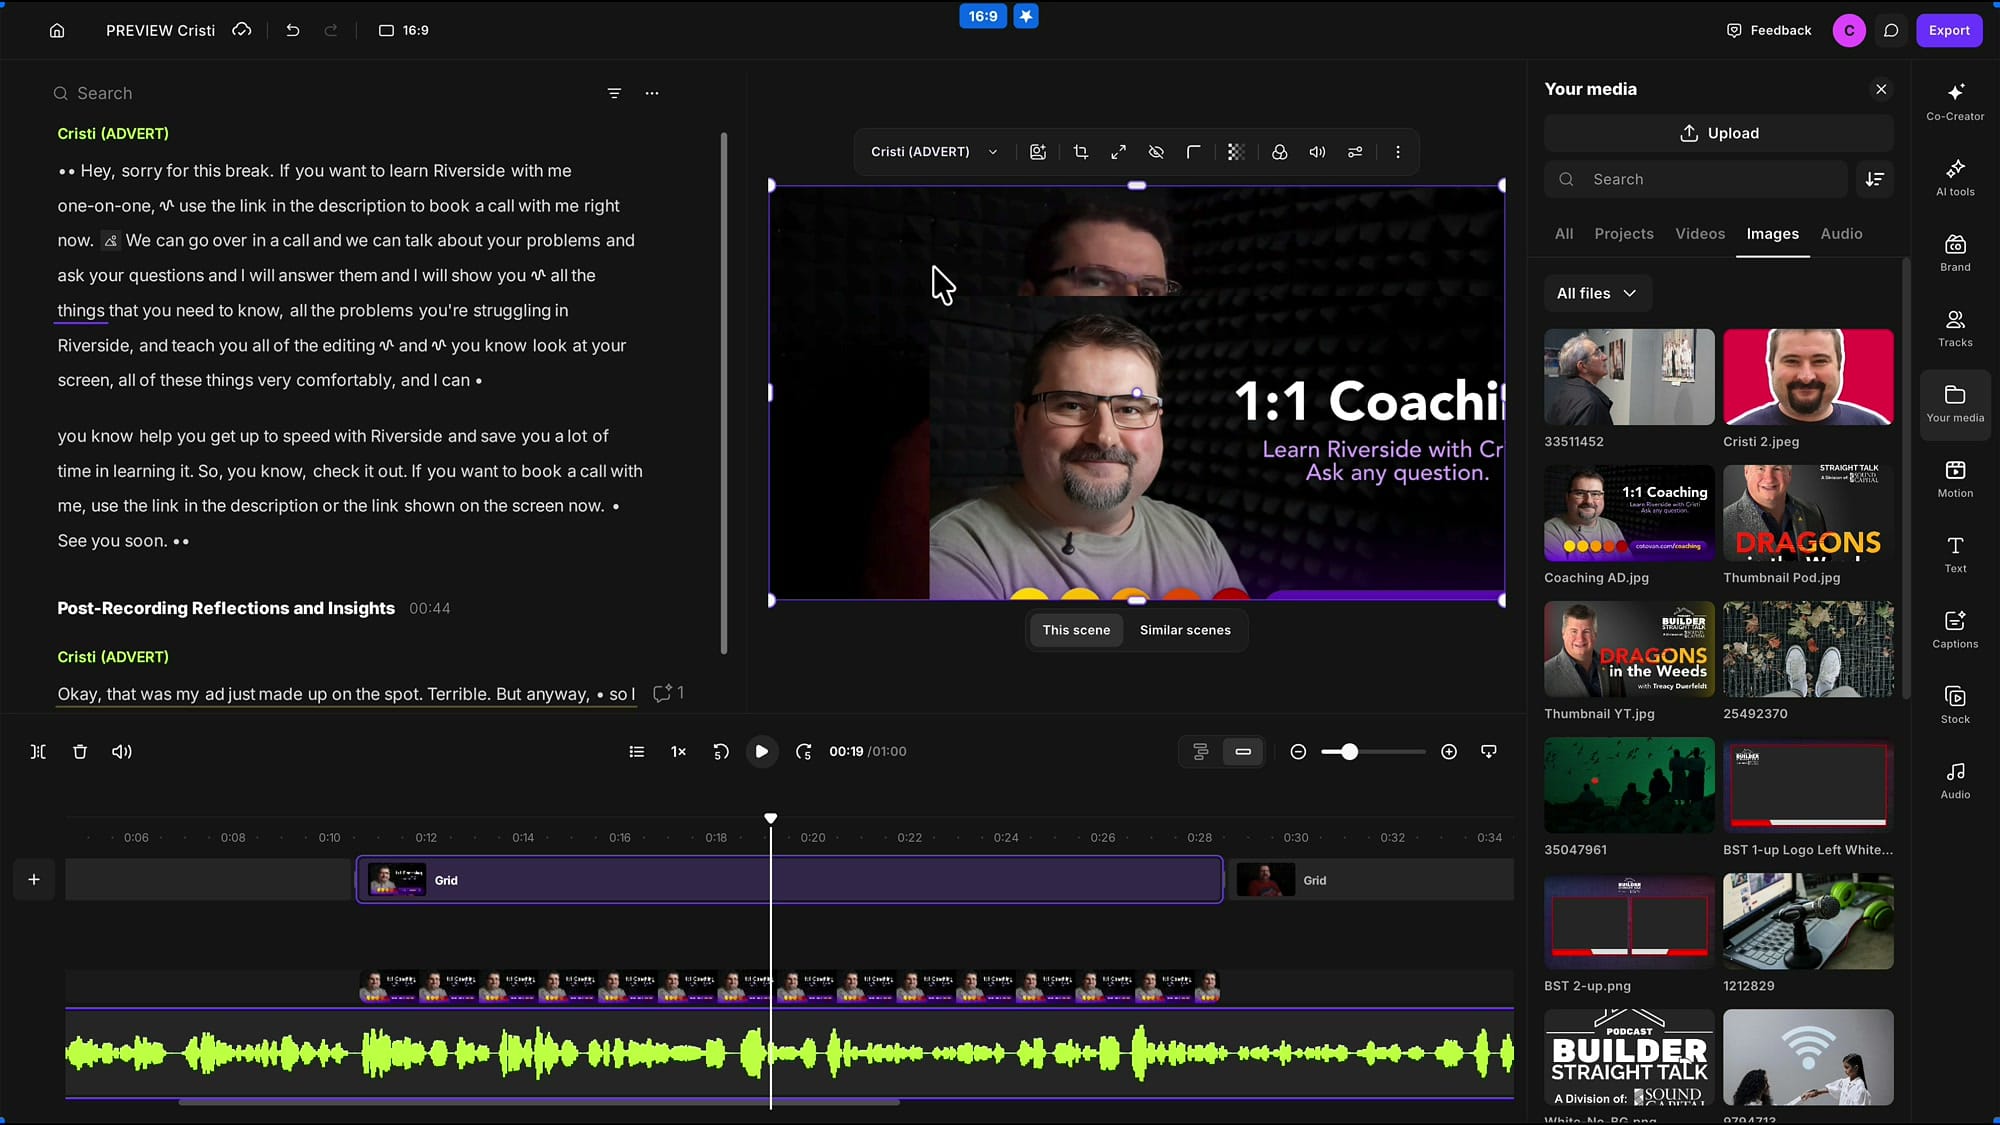Select the Coaching AD.jpg thumbnail
This screenshot has width=2000, height=1125.
[x=1629, y=513]
